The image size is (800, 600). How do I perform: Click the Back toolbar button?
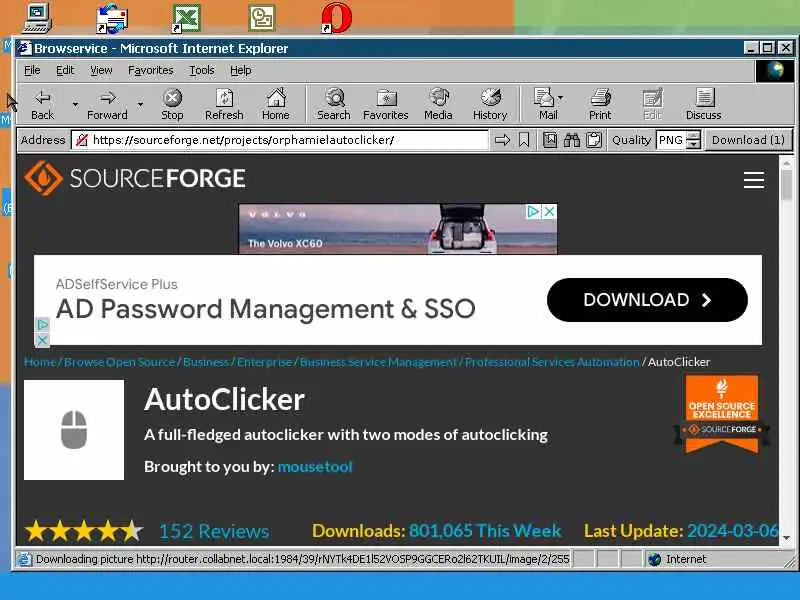coord(42,105)
